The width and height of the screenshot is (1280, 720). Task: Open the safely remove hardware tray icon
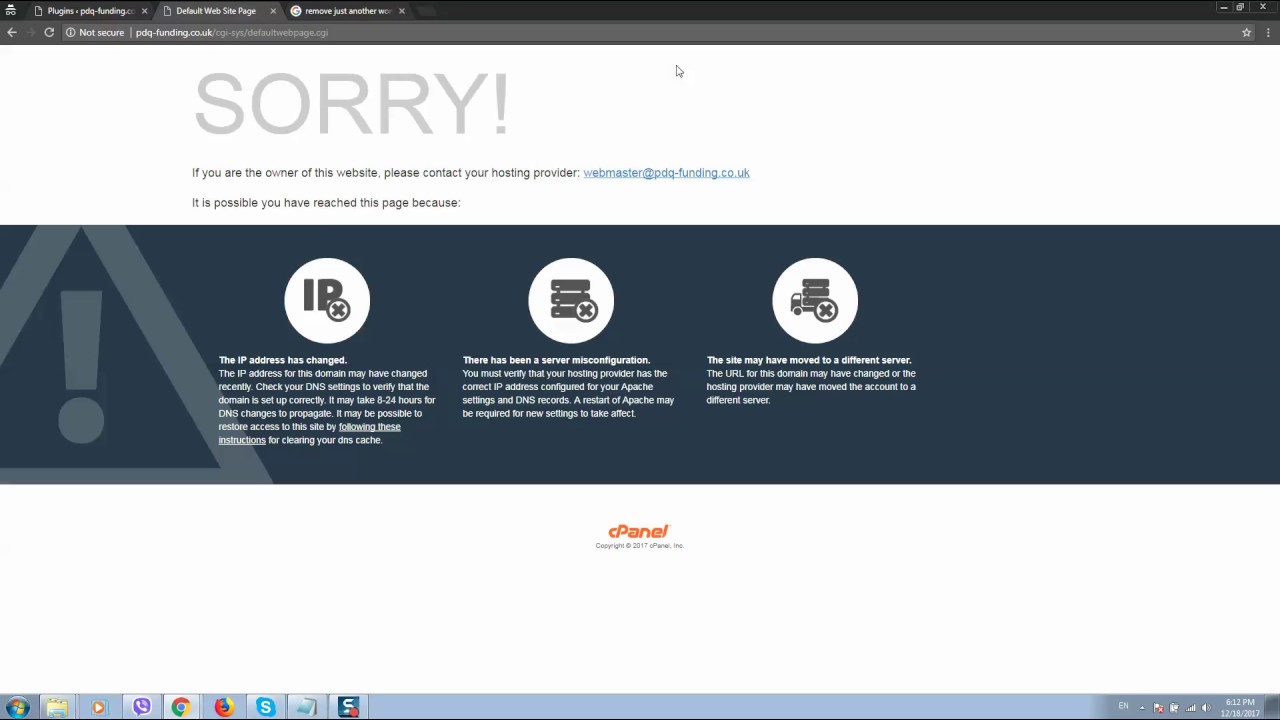point(1174,708)
